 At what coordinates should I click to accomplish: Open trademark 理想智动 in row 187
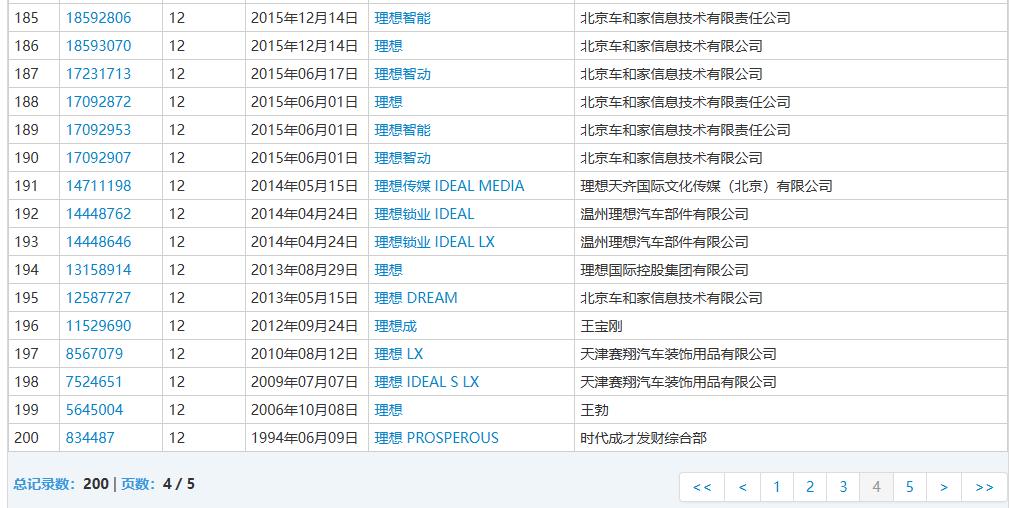pyautogui.click(x=403, y=74)
